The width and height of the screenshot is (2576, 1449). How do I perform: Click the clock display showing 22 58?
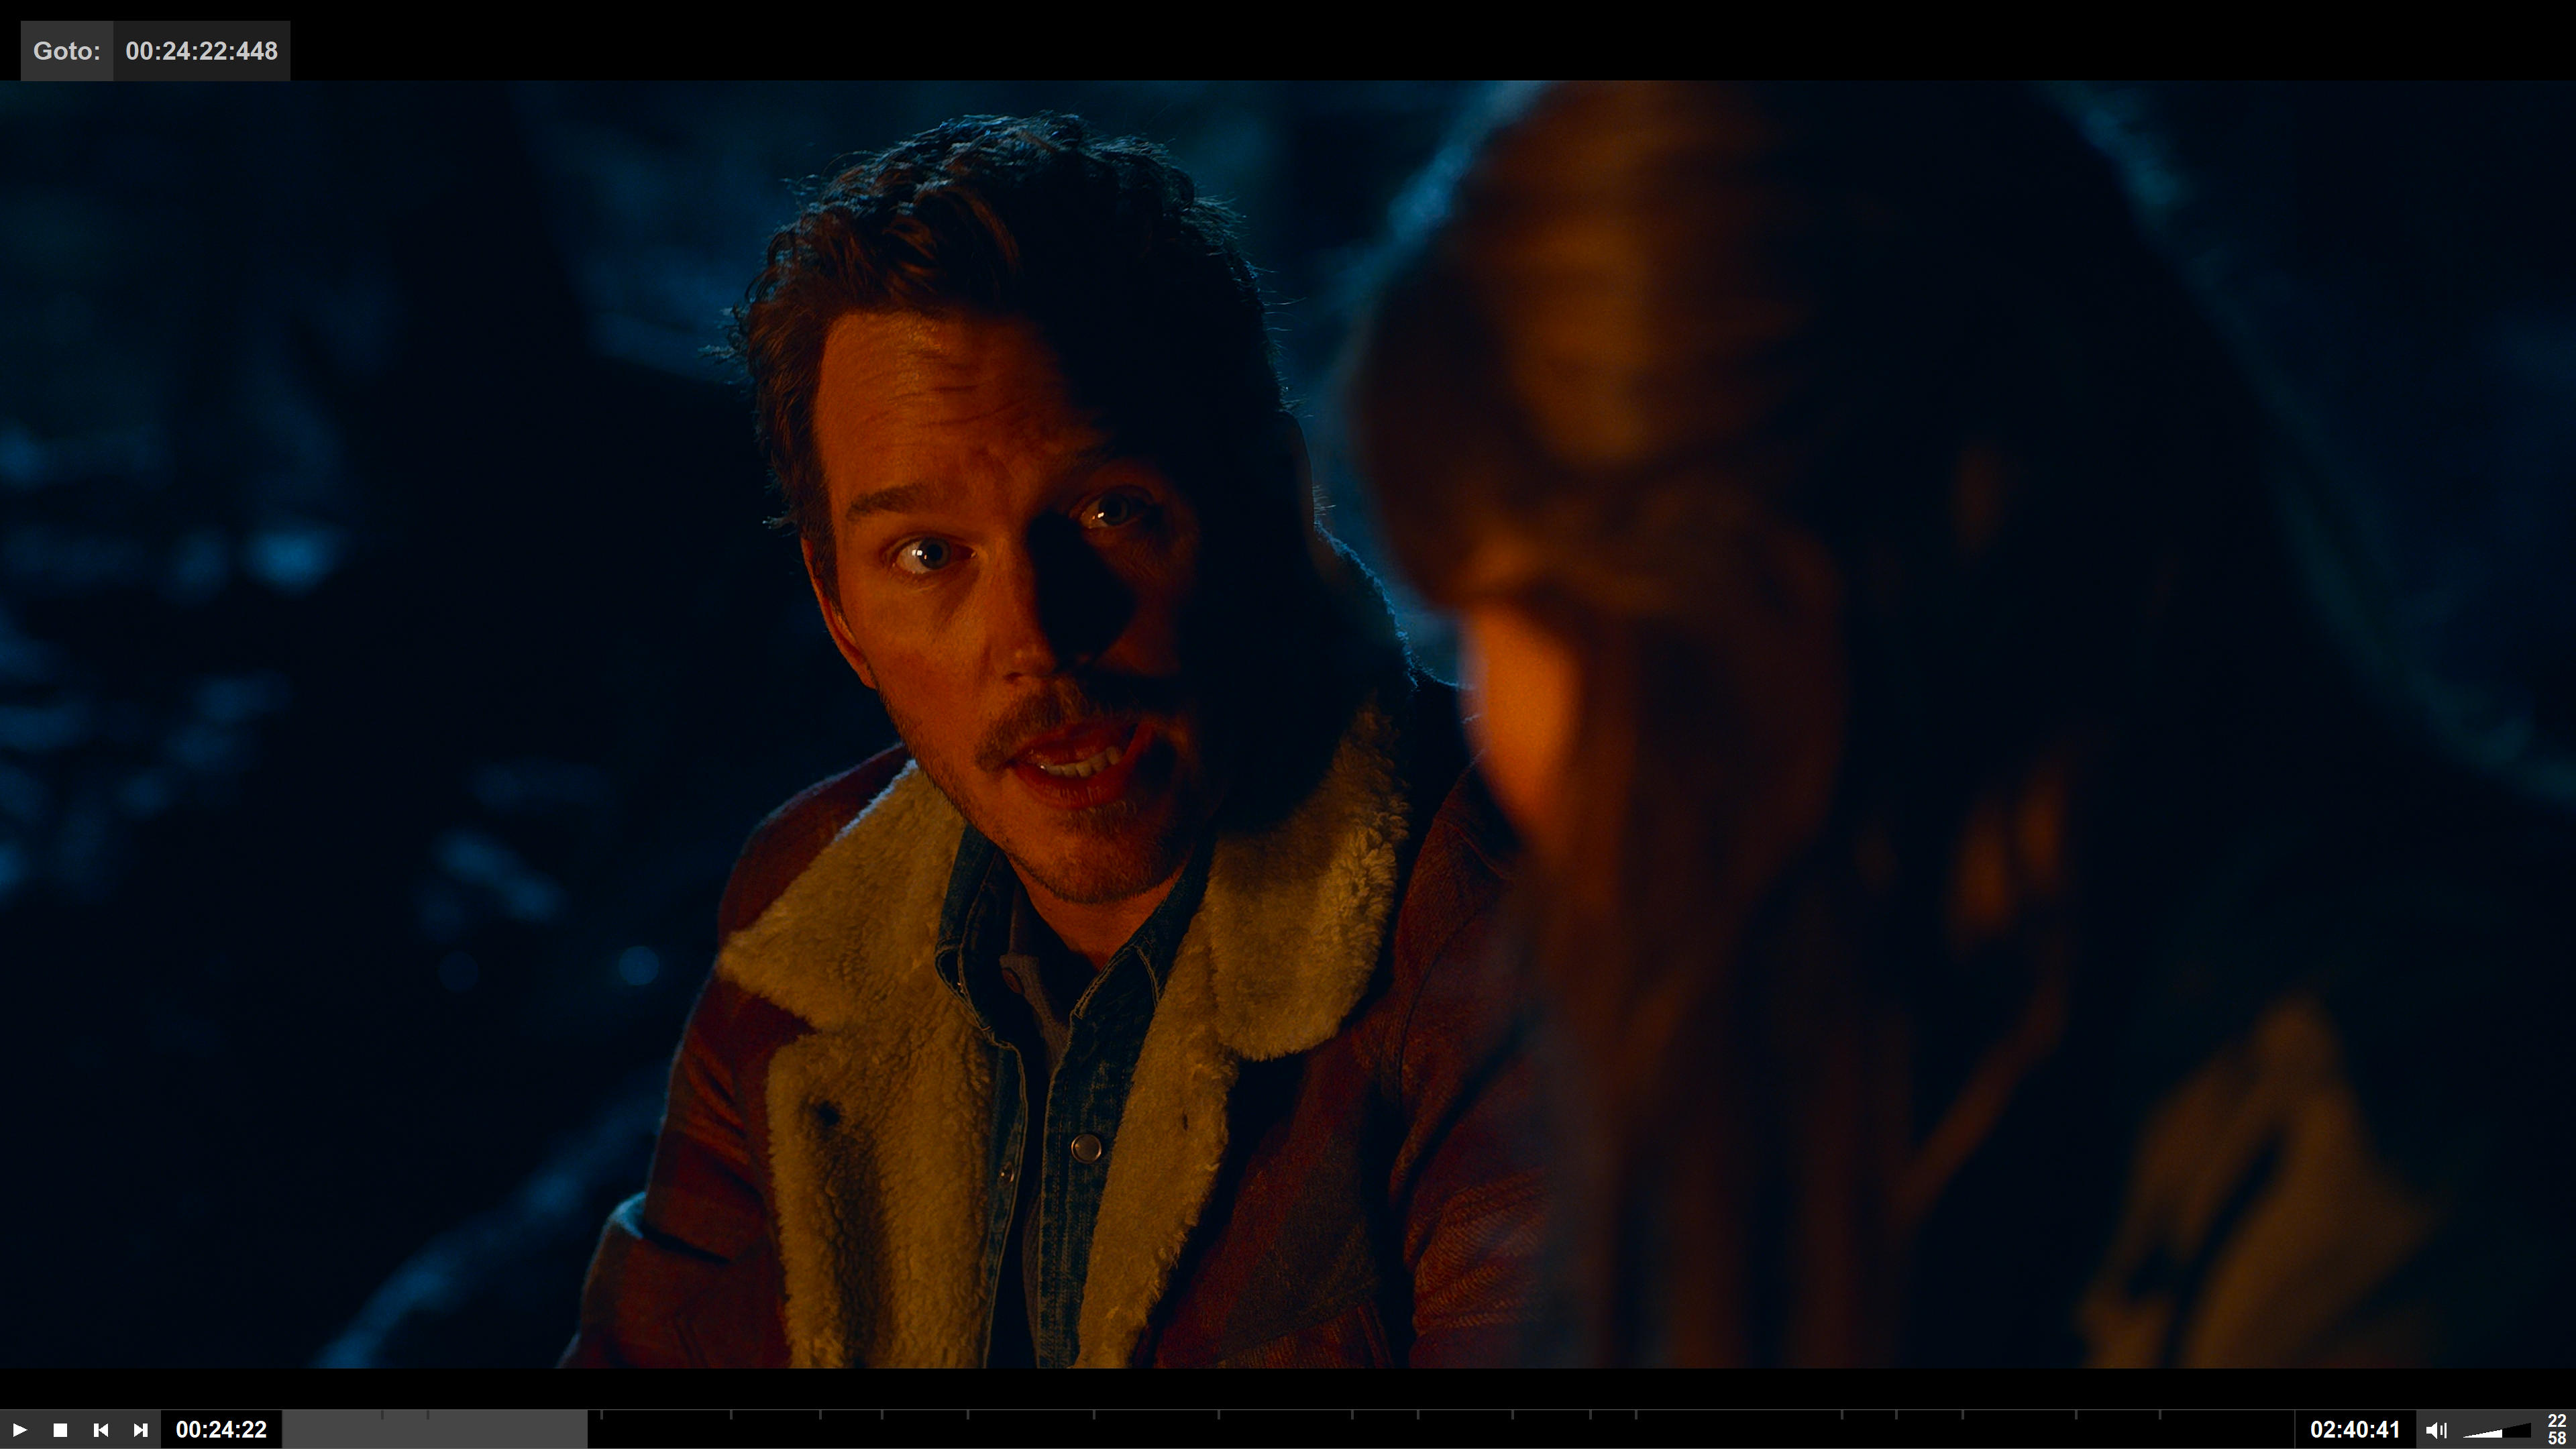2556,1430
